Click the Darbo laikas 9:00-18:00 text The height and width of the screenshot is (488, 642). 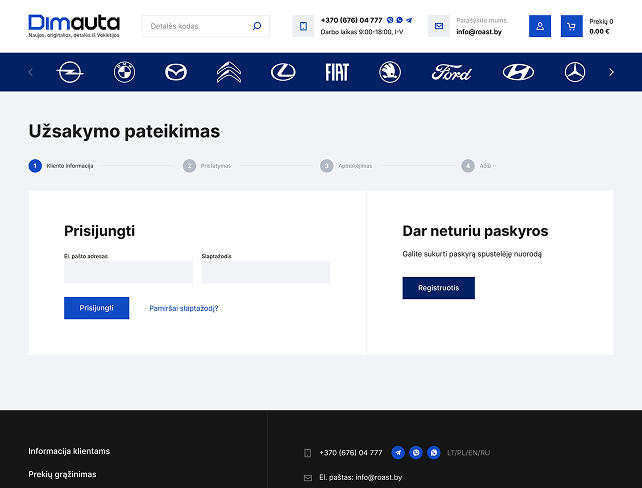coord(362,32)
